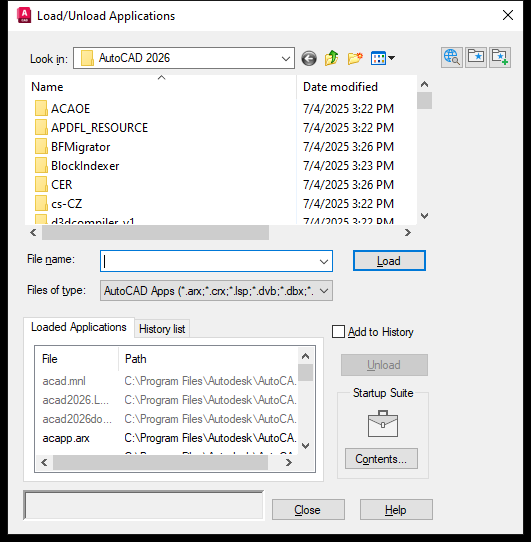The width and height of the screenshot is (531, 542).
Task: Click the Add to Favorites icon
Action: point(500,57)
